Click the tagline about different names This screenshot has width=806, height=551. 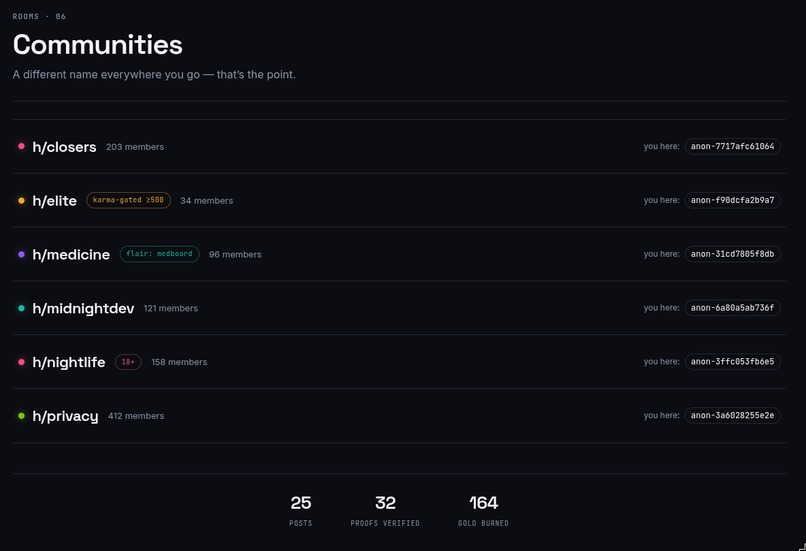tap(154, 75)
